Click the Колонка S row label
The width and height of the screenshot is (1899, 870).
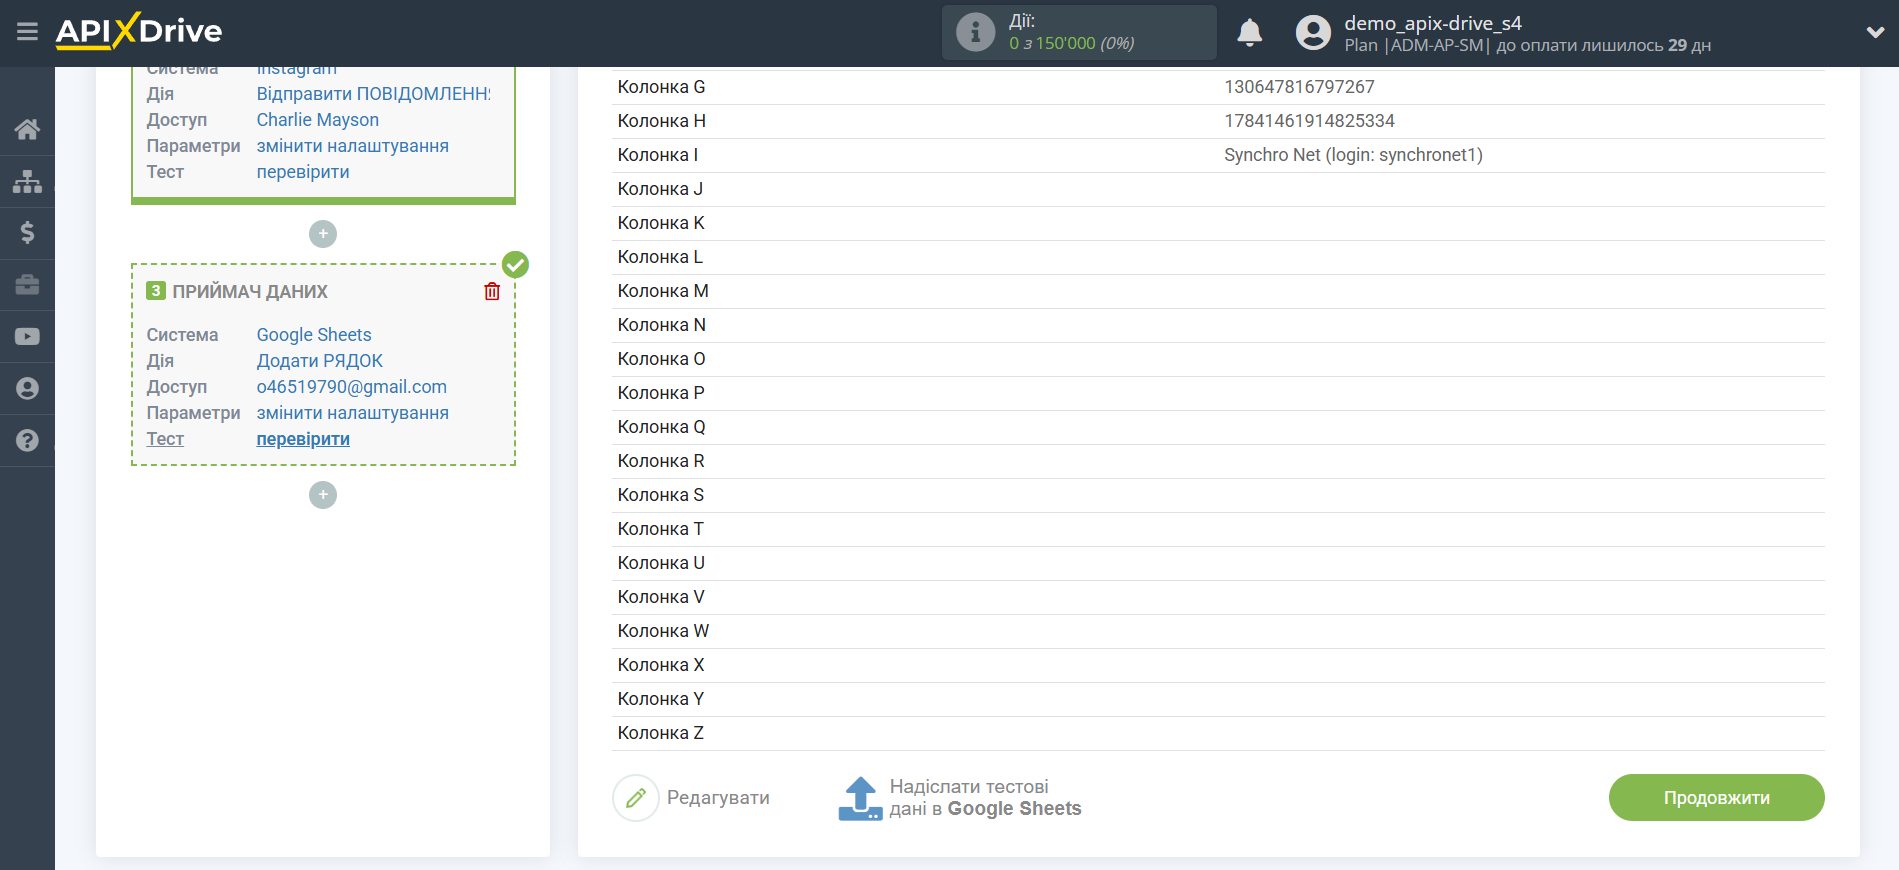point(661,495)
